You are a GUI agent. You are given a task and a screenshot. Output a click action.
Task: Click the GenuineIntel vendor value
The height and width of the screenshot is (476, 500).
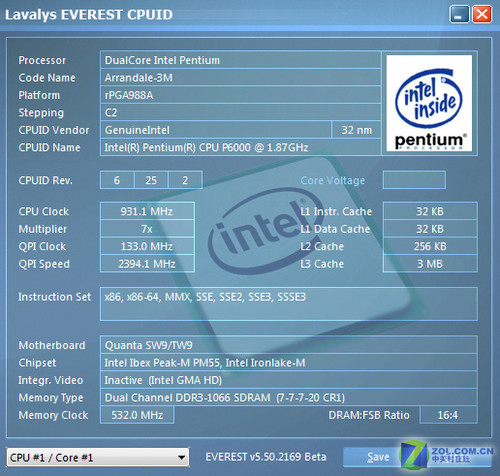tap(216, 130)
